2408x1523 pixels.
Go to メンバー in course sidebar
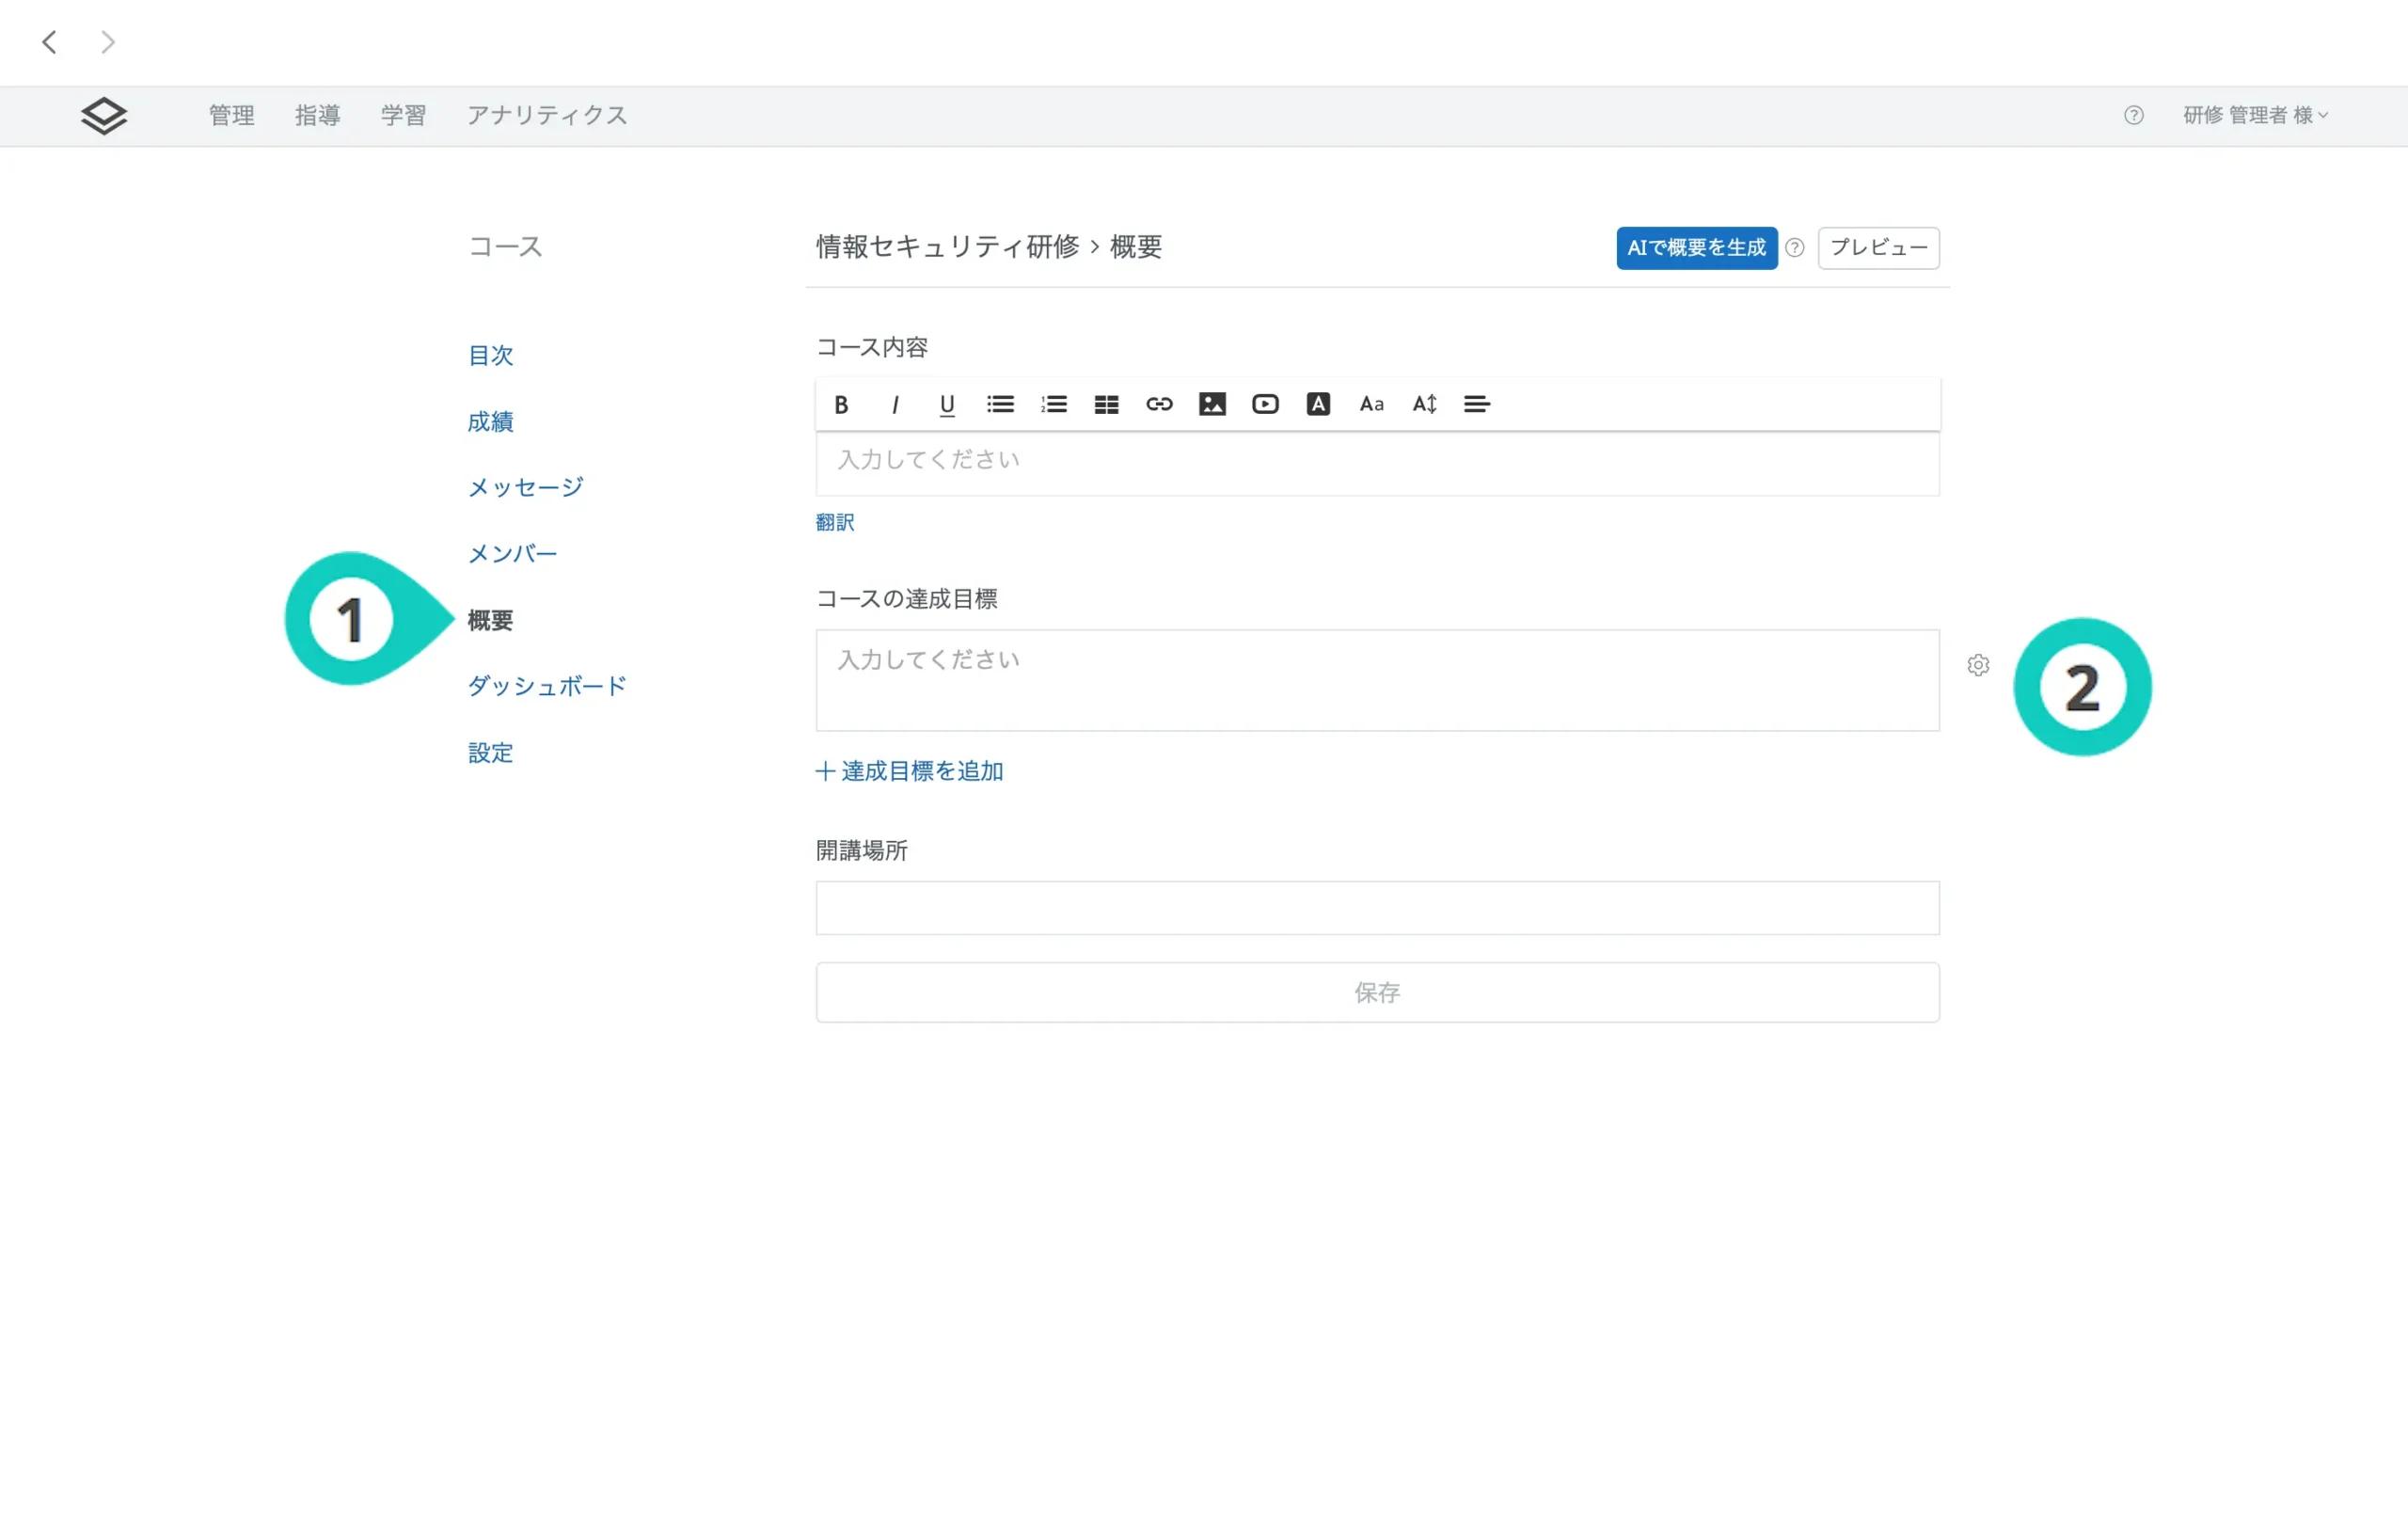[512, 553]
